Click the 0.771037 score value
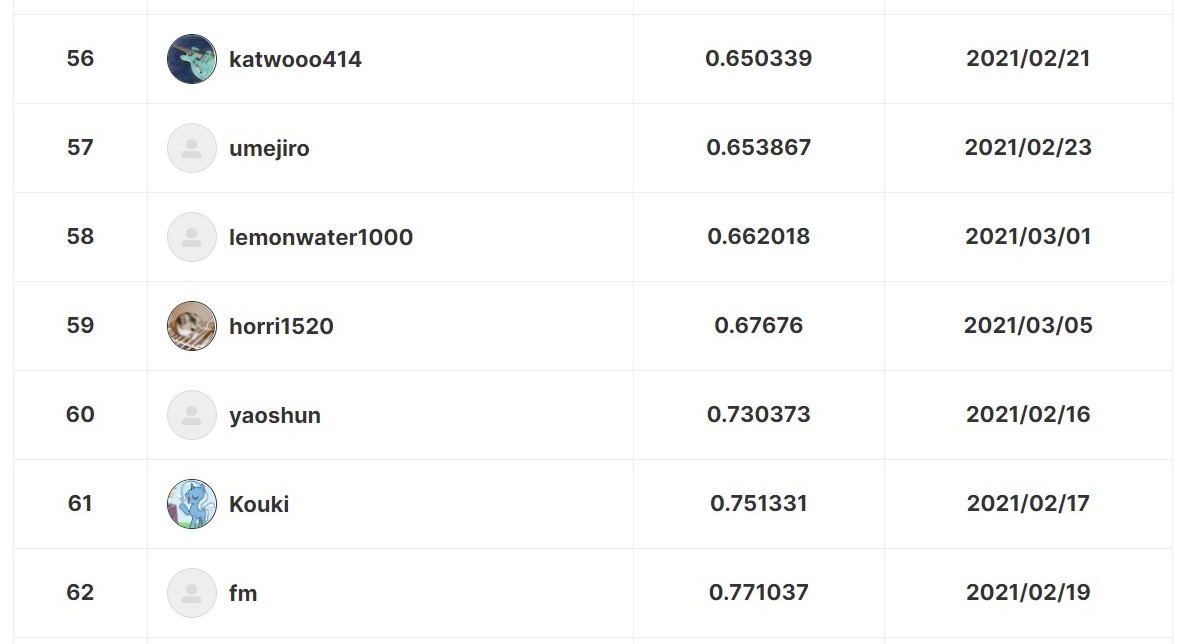The width and height of the screenshot is (1187, 644). 758,593
